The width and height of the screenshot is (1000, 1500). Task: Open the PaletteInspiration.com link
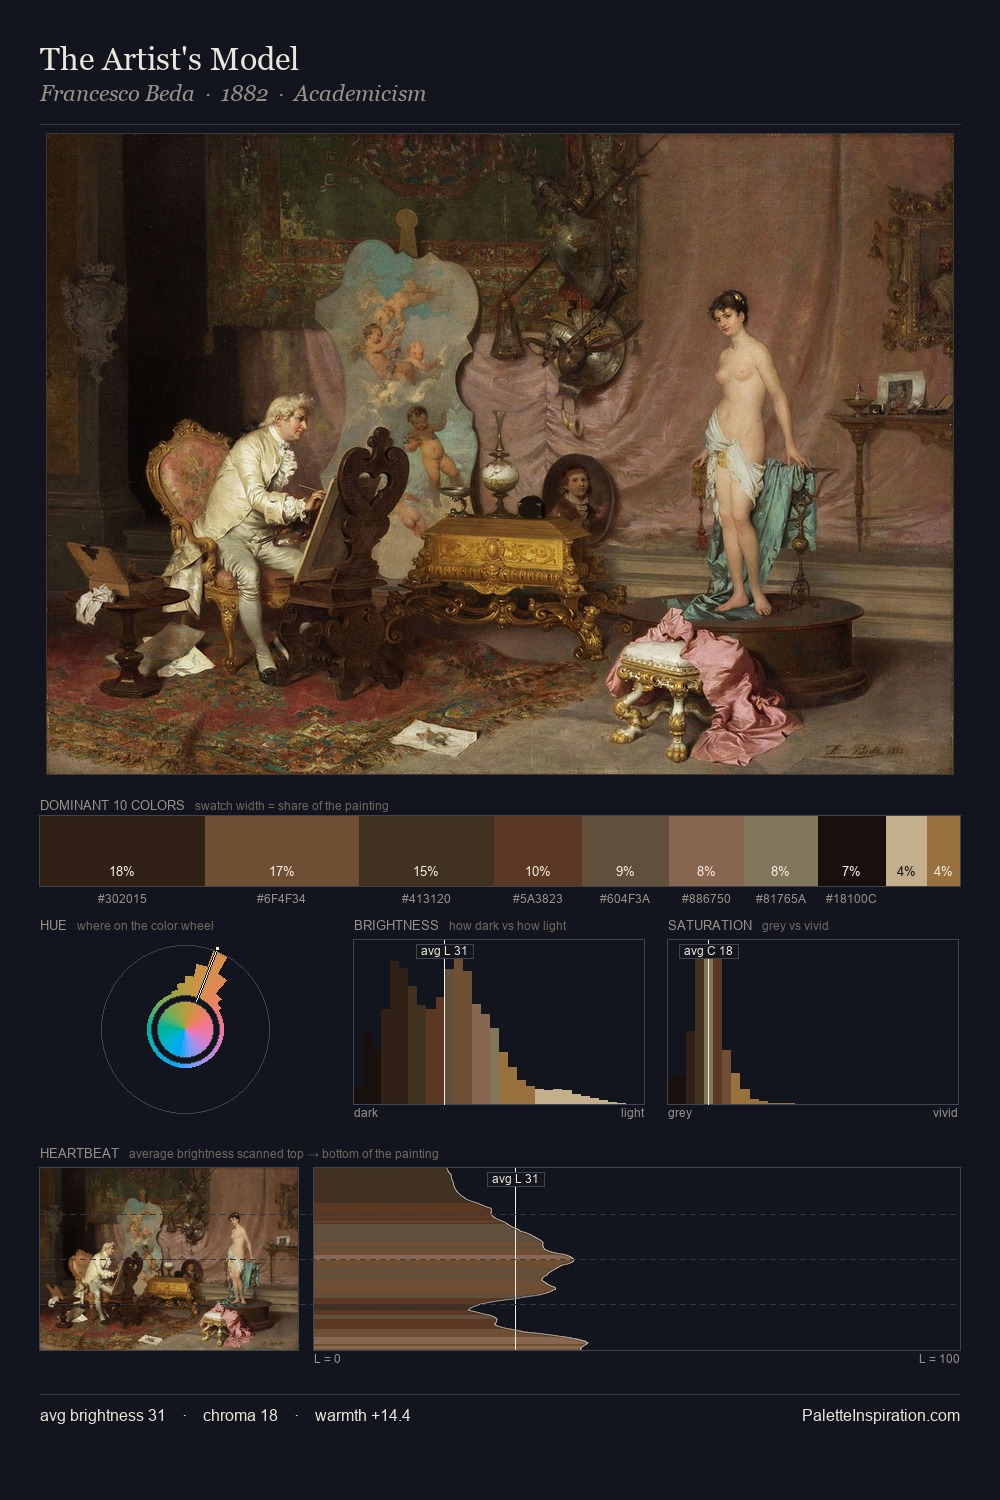point(881,1416)
